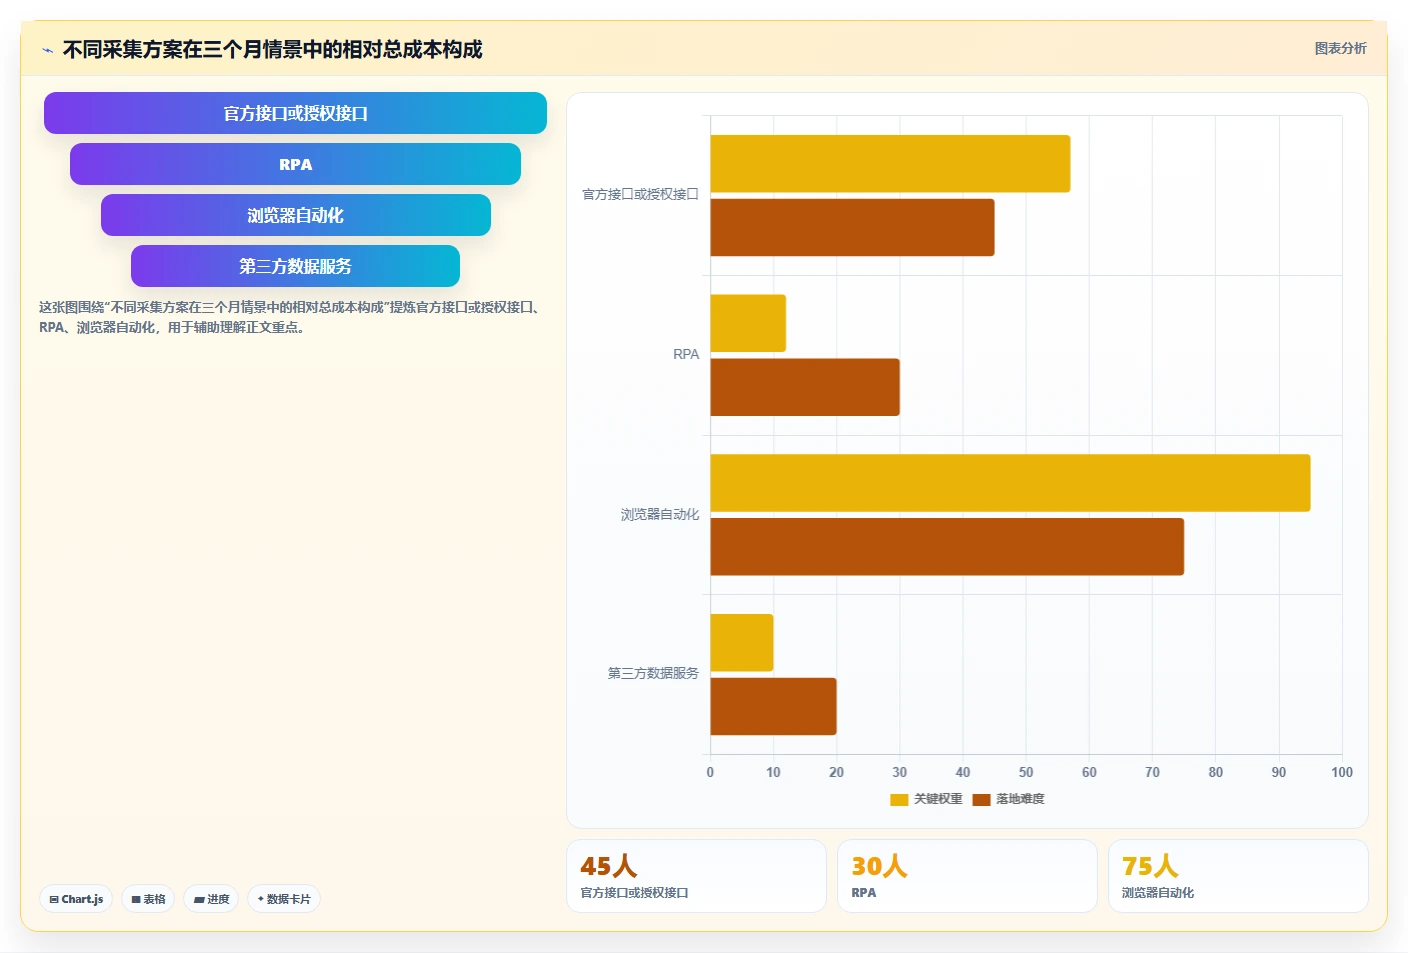Click the 进度 tag chip
This screenshot has height=953, width=1408.
coord(211,899)
